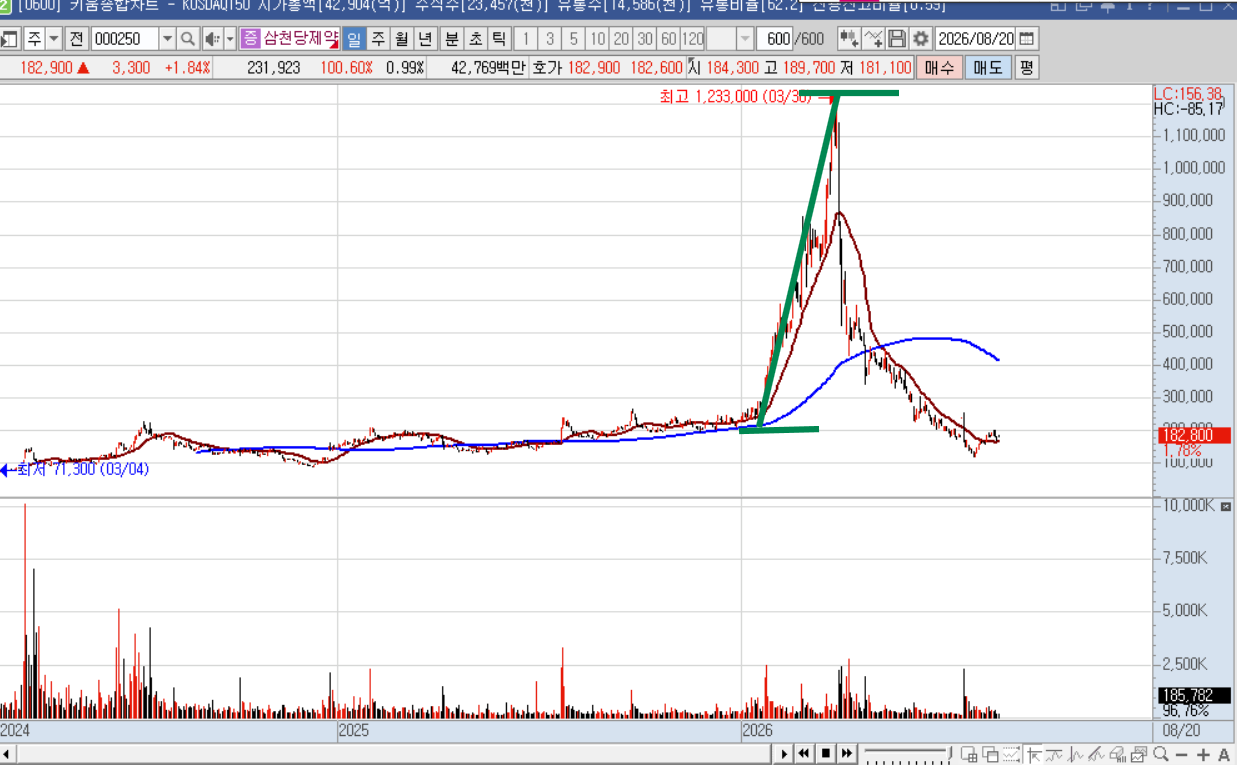
Task: Click the speaker sound alert icon
Action: coord(211,39)
